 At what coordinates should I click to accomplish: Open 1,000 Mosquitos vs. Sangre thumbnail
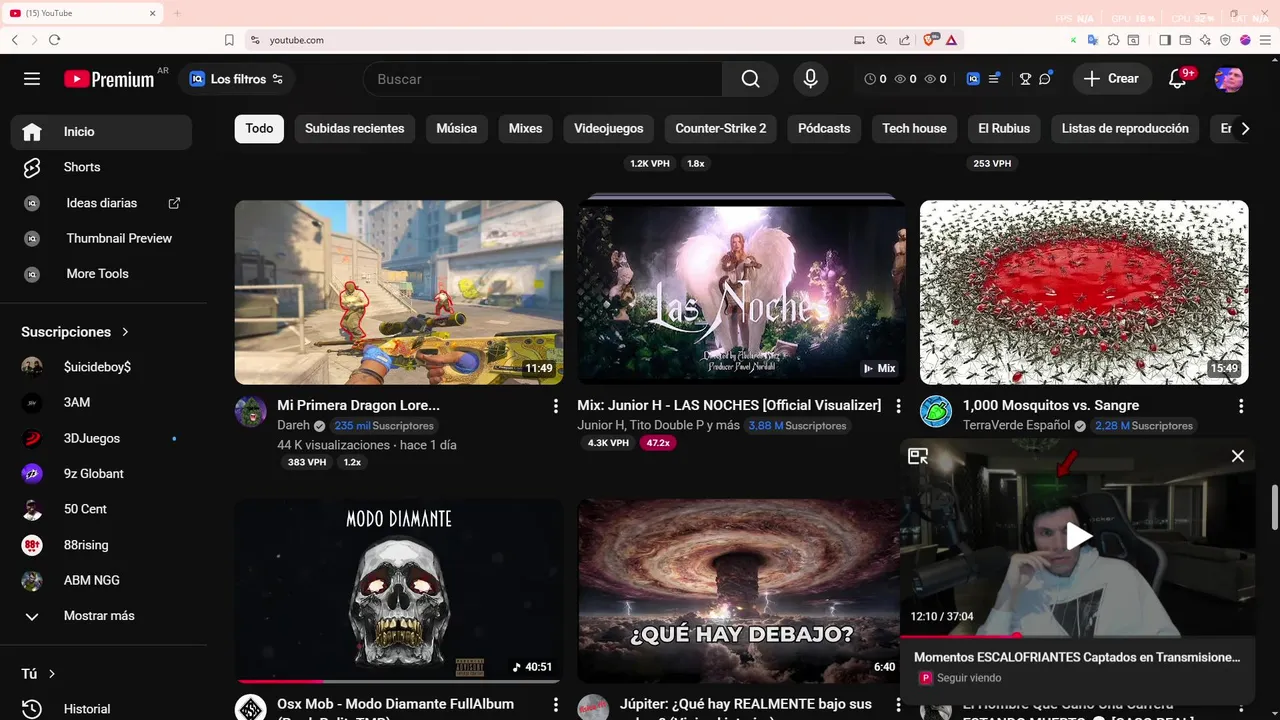1084,292
